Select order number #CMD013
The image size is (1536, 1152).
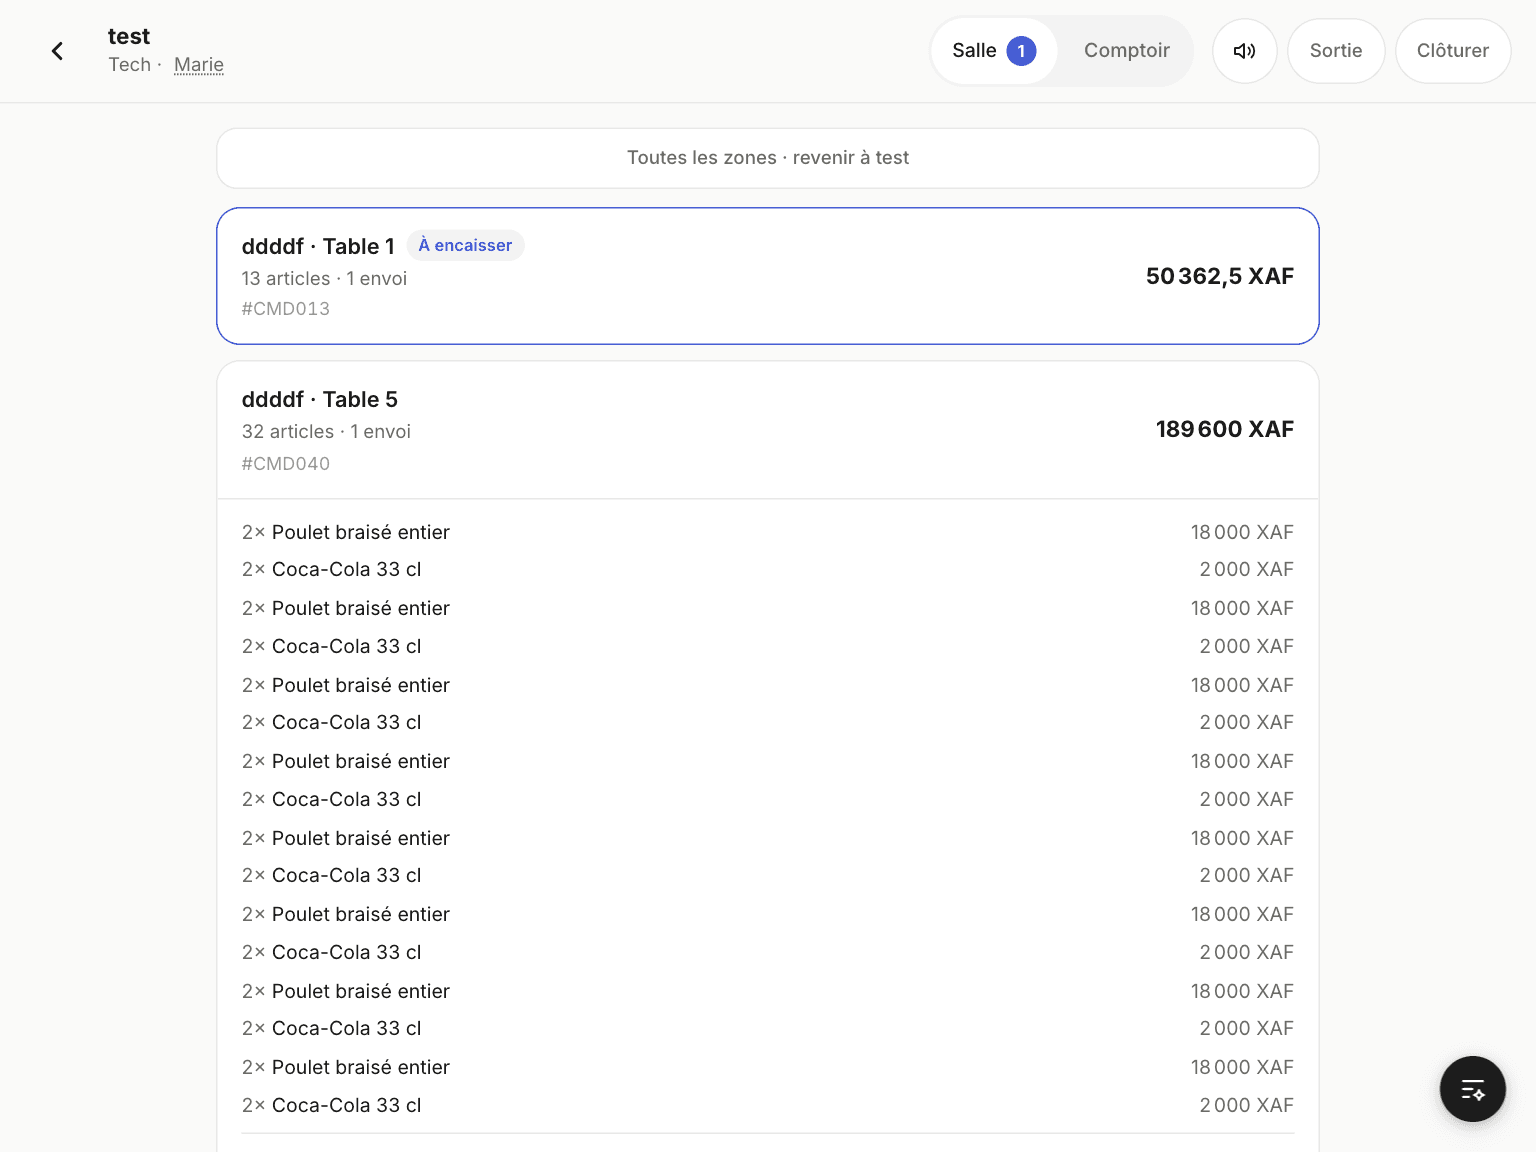pyautogui.click(x=286, y=309)
